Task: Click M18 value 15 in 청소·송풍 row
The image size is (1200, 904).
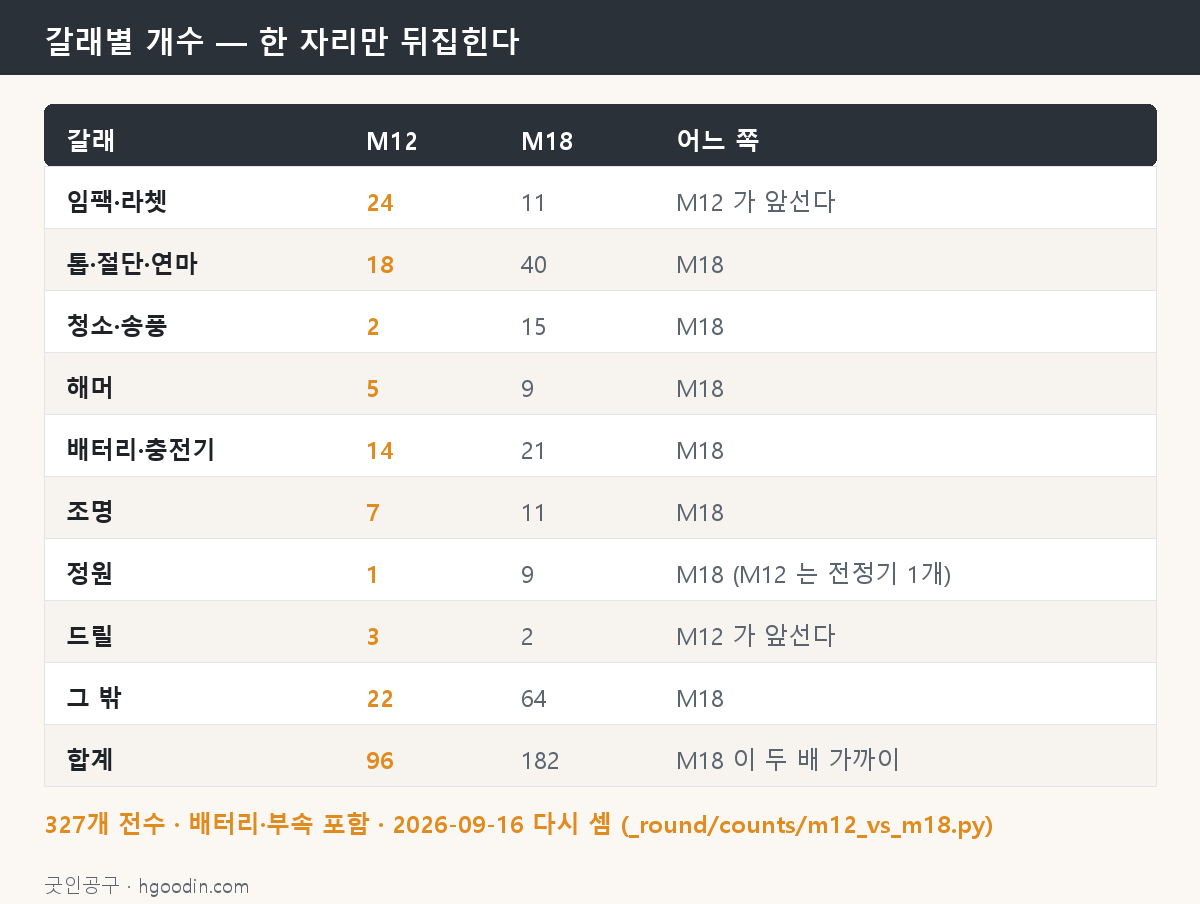Action: 534,327
